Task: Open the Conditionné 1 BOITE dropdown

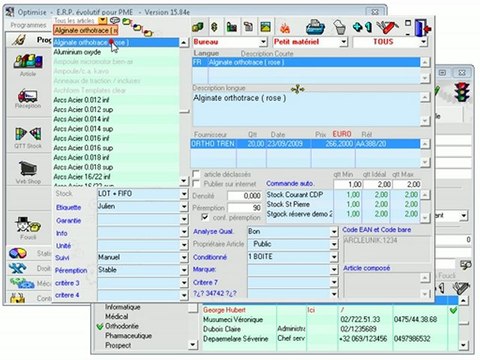Action: click(334, 257)
